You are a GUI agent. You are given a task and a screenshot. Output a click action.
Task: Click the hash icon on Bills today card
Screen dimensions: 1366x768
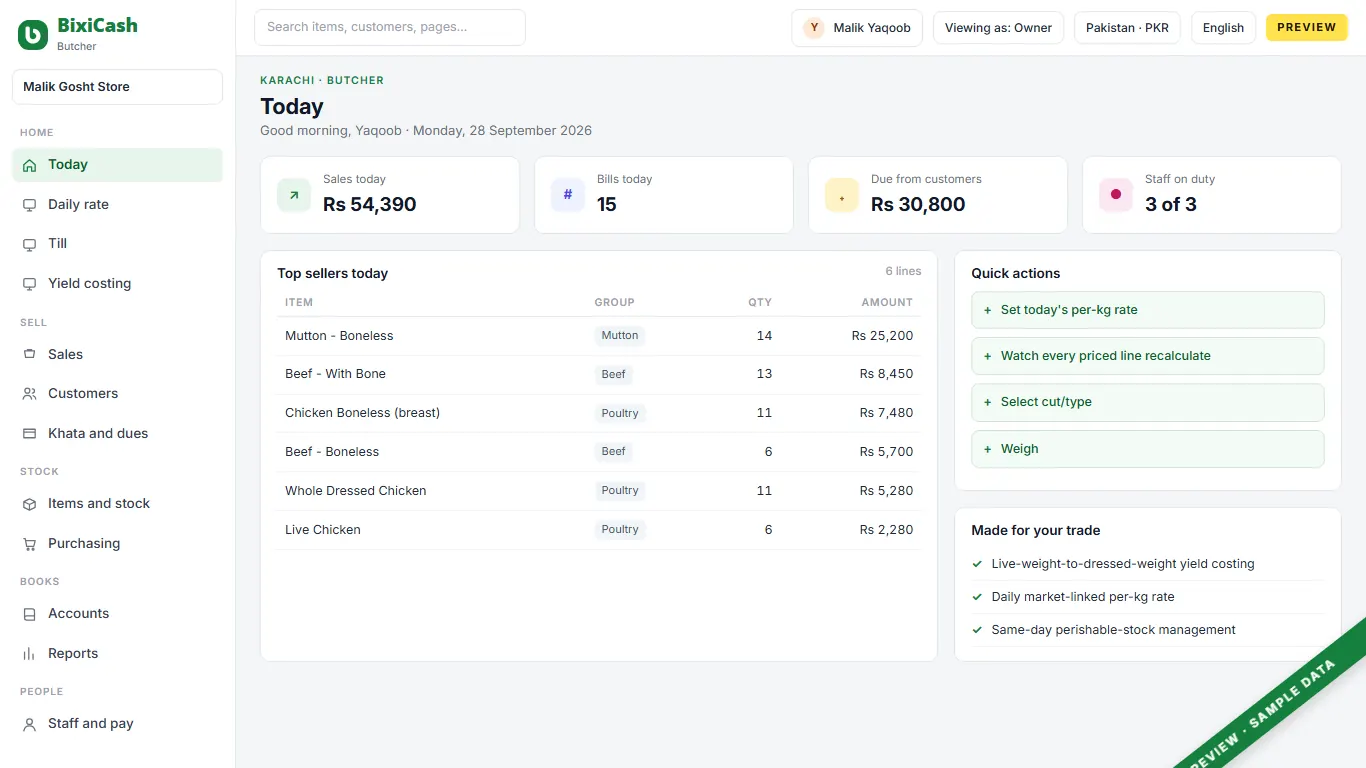pyautogui.click(x=568, y=195)
